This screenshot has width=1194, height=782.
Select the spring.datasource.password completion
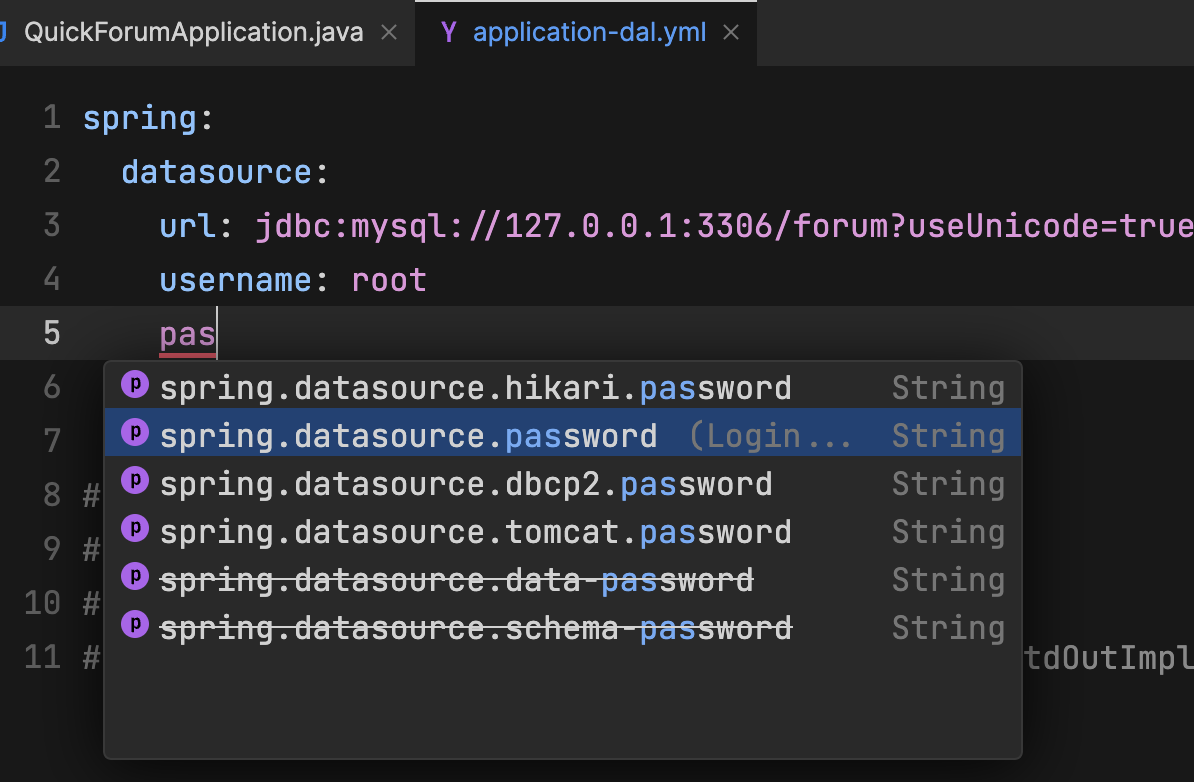click(x=450, y=435)
